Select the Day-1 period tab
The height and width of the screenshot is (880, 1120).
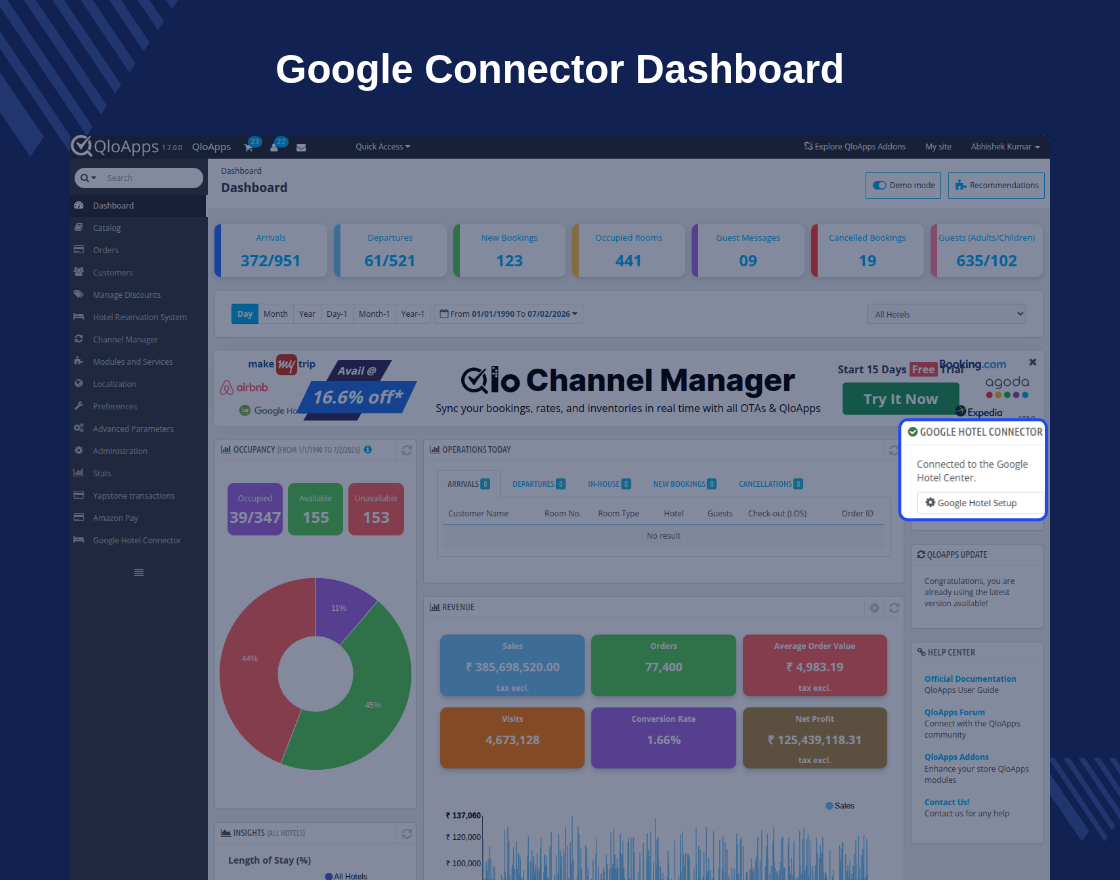[x=336, y=314]
